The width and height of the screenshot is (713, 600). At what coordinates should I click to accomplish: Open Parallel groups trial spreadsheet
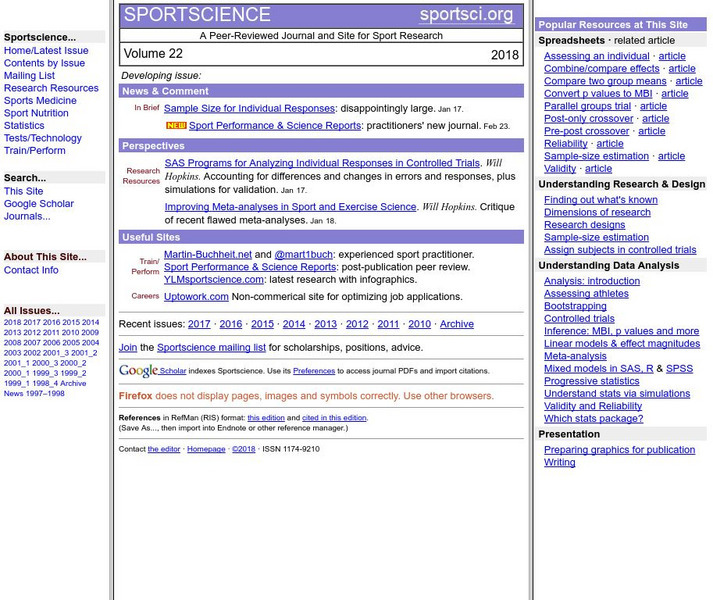[587, 106]
